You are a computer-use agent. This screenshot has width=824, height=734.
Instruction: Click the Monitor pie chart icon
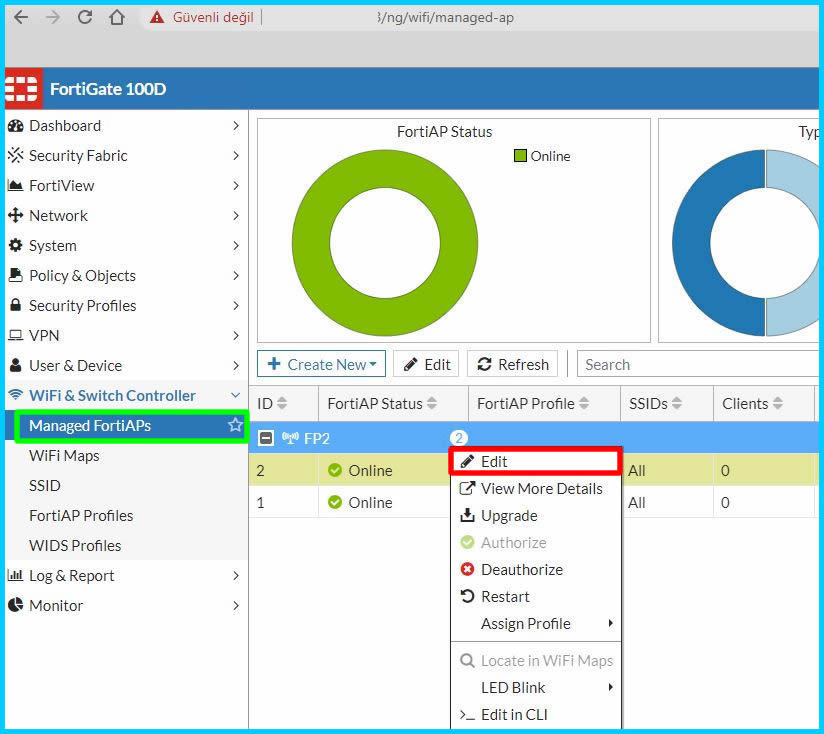point(16,605)
